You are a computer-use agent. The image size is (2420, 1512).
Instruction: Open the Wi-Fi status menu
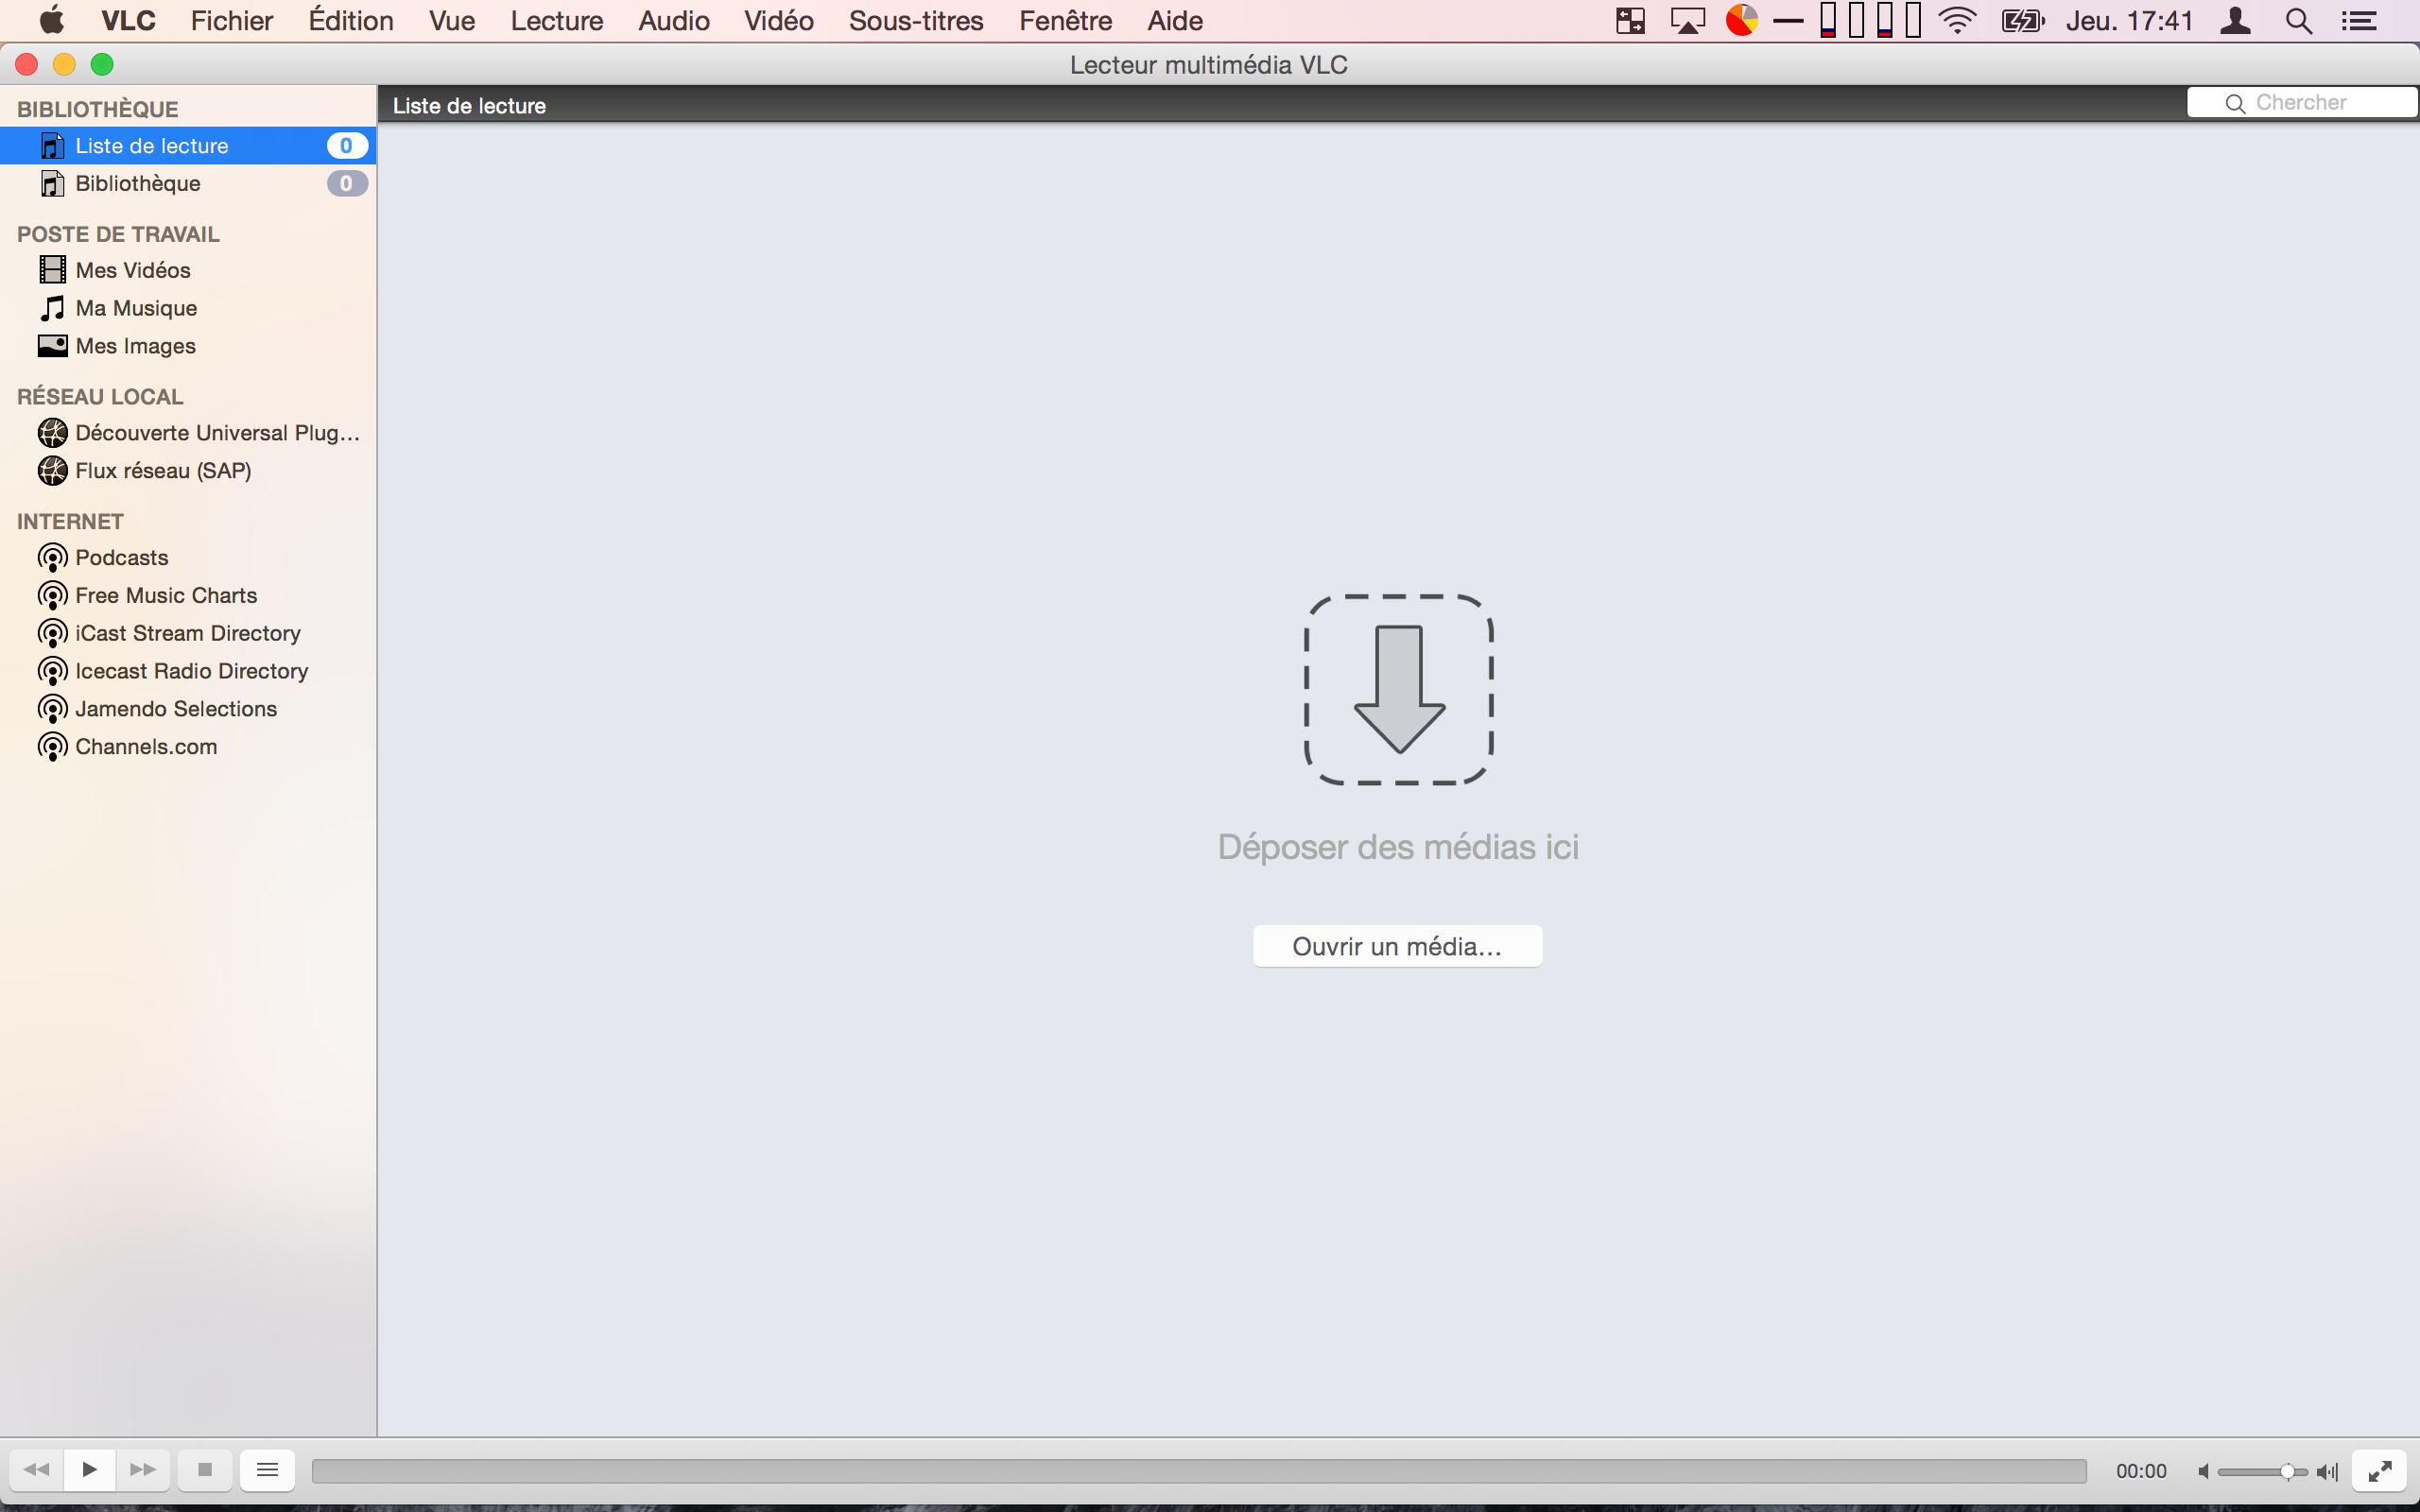1957,21
